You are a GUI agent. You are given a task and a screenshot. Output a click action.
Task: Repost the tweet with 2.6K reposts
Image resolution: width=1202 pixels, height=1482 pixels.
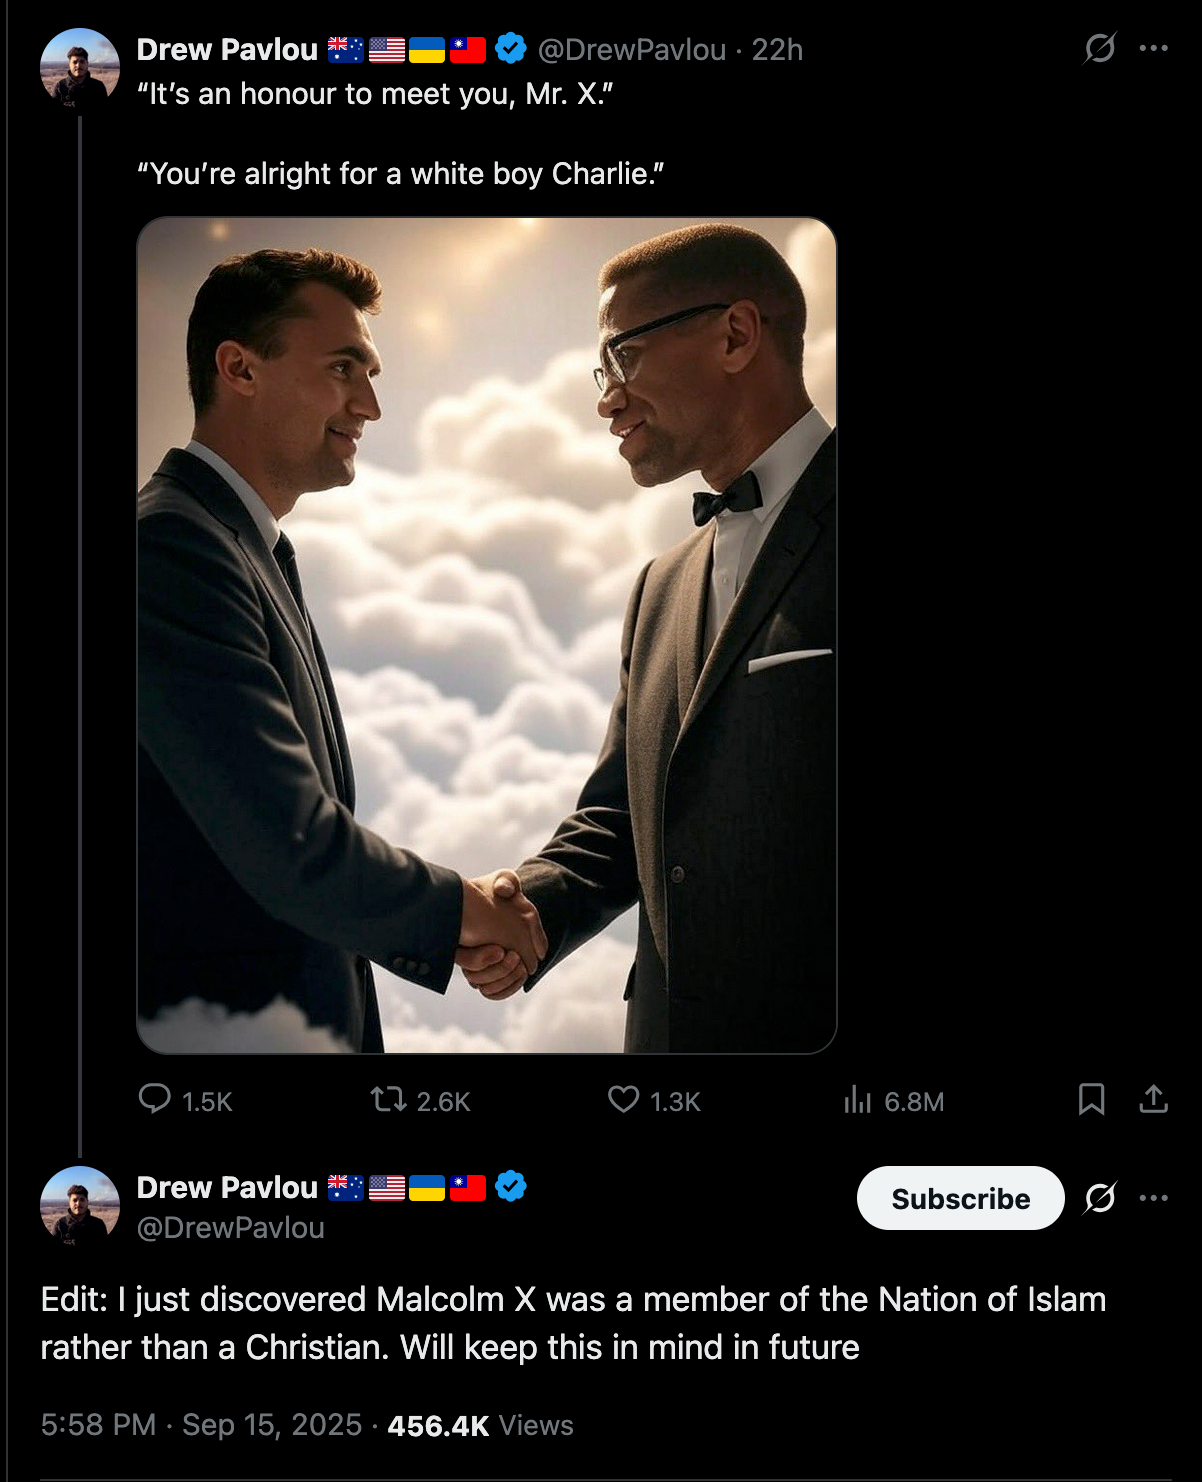tap(388, 1100)
